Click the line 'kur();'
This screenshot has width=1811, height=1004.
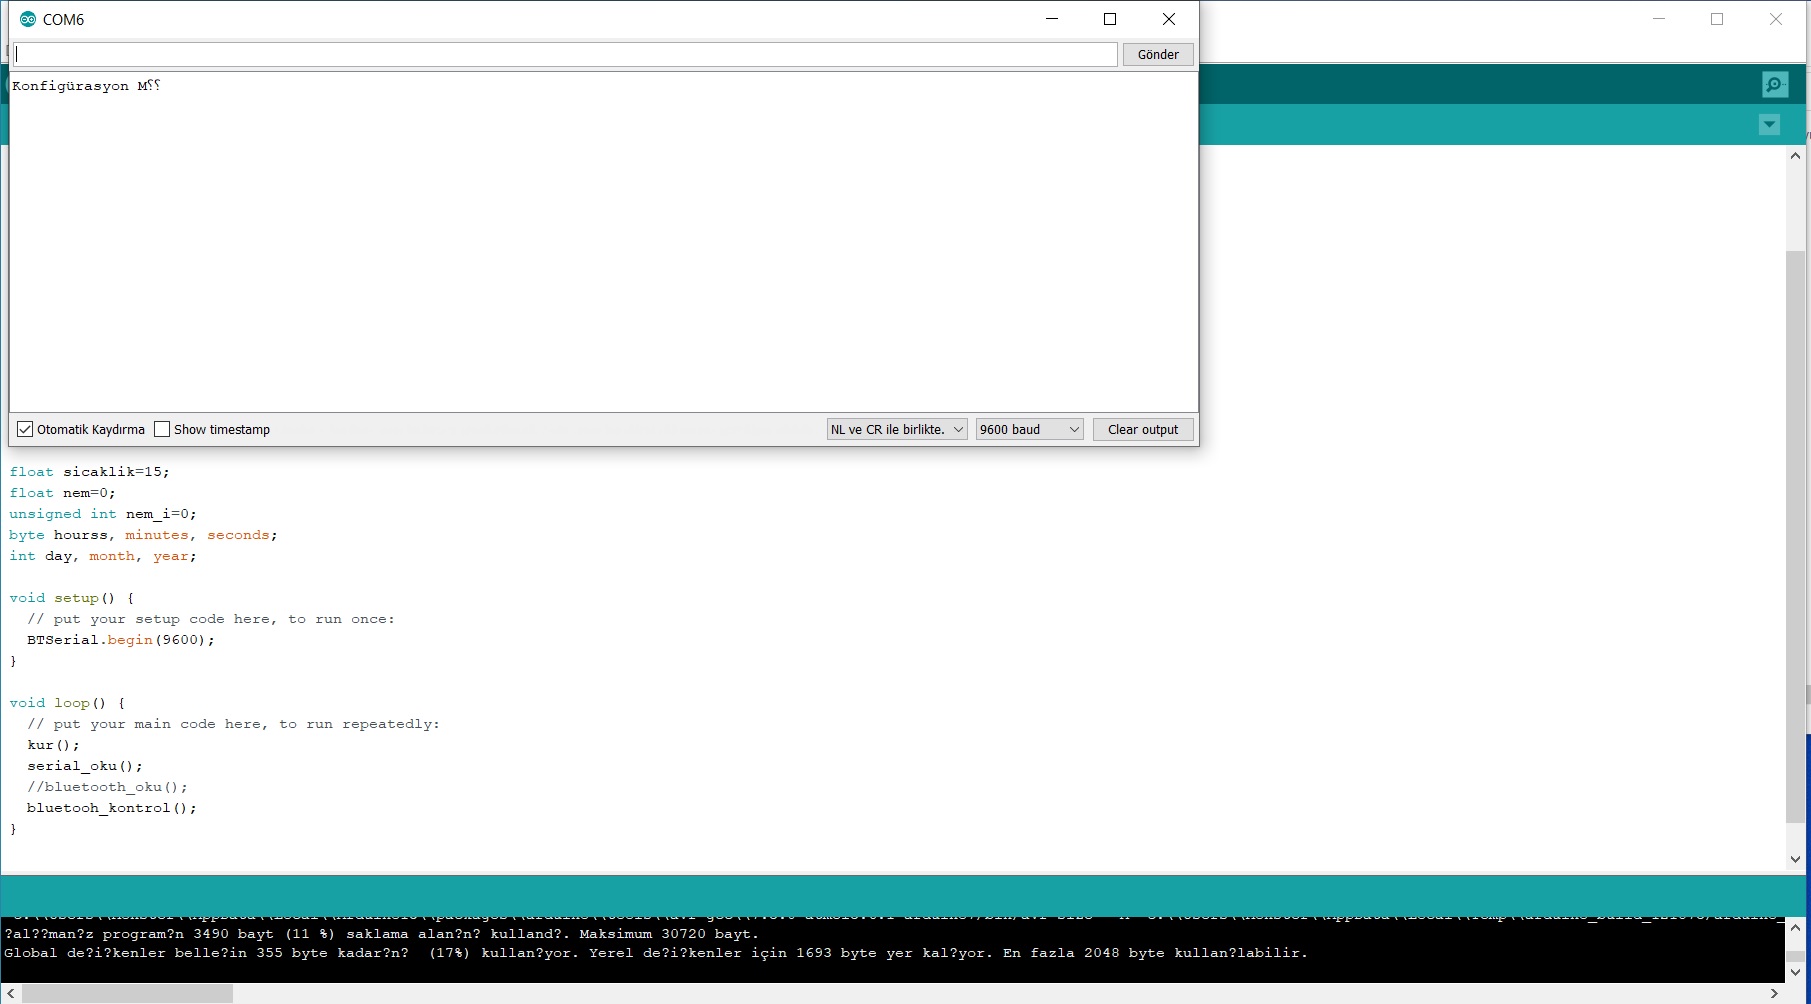pos(53,745)
